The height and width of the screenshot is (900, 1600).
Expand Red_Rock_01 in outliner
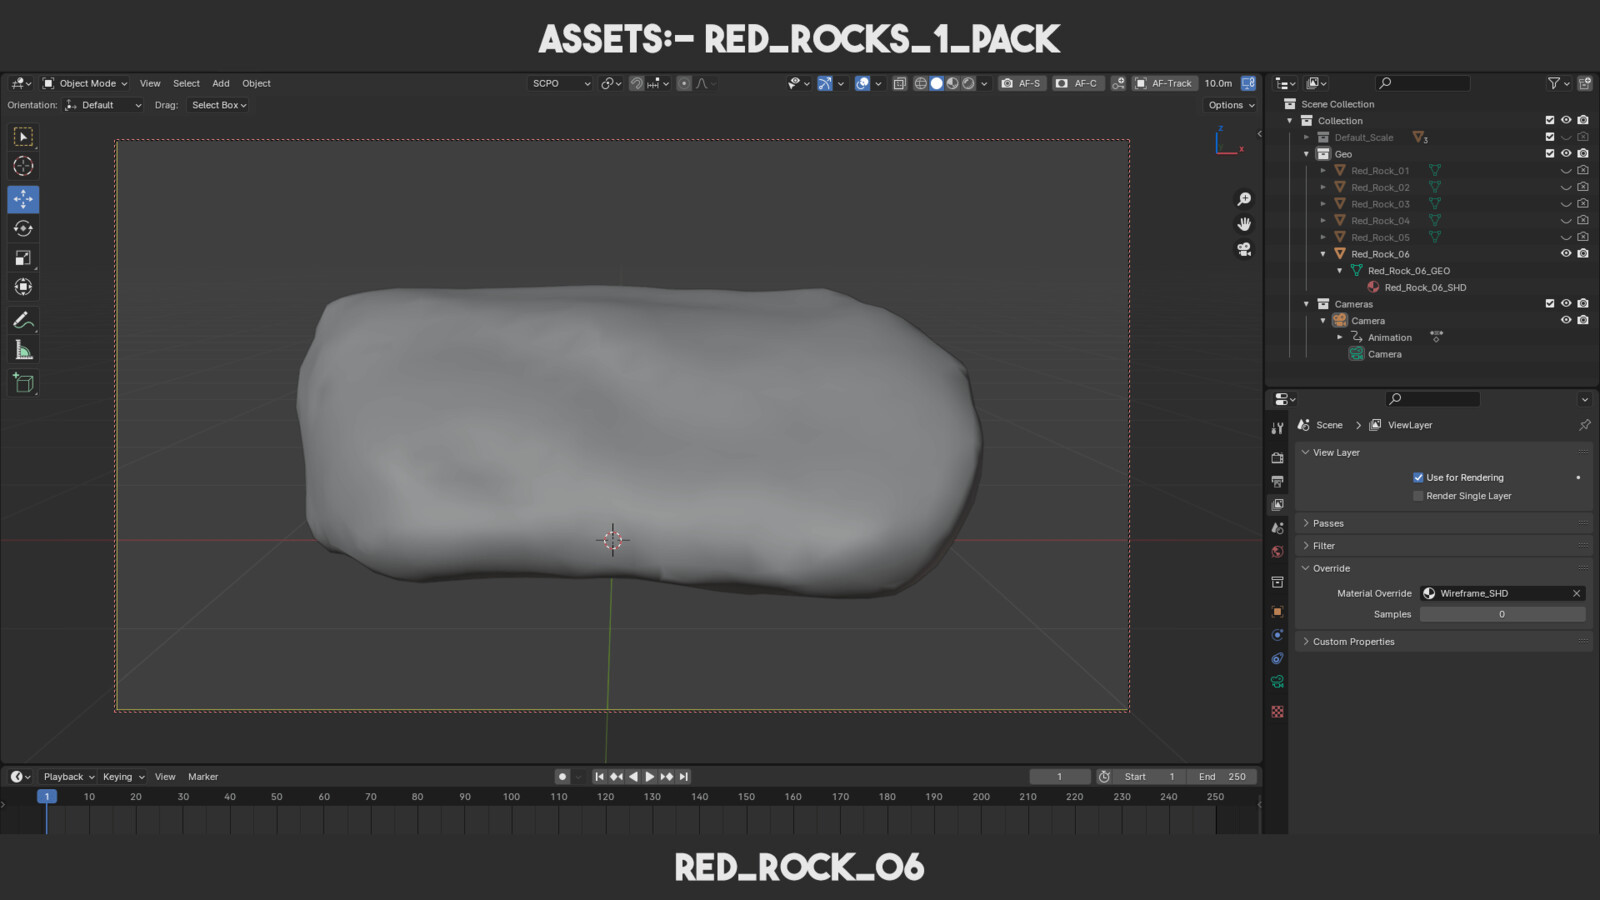1323,171
